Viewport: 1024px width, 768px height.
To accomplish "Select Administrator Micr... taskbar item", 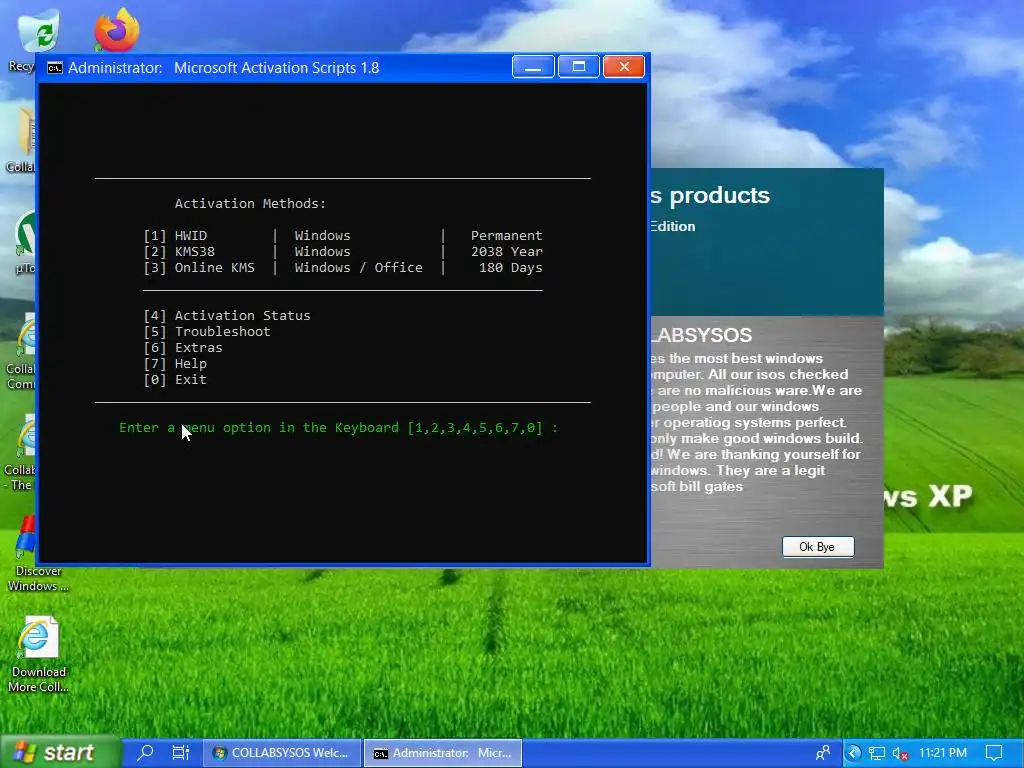I will pos(443,752).
